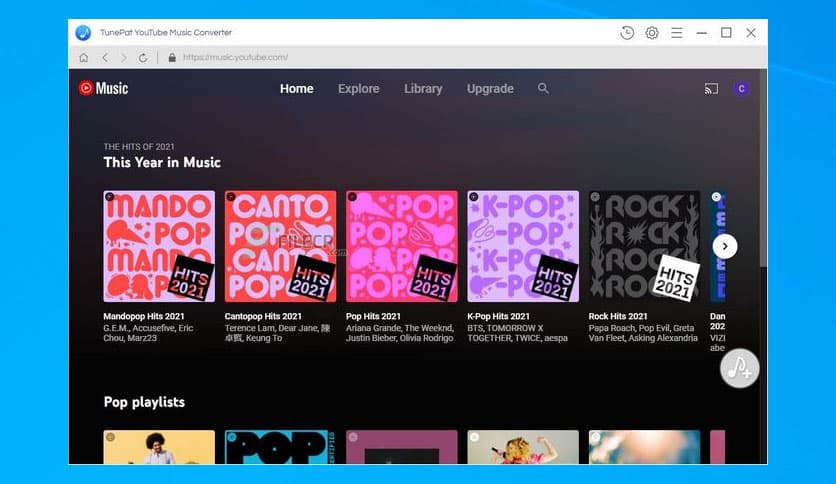Switch to the Explore tab
The width and height of the screenshot is (836, 484).
358,88
